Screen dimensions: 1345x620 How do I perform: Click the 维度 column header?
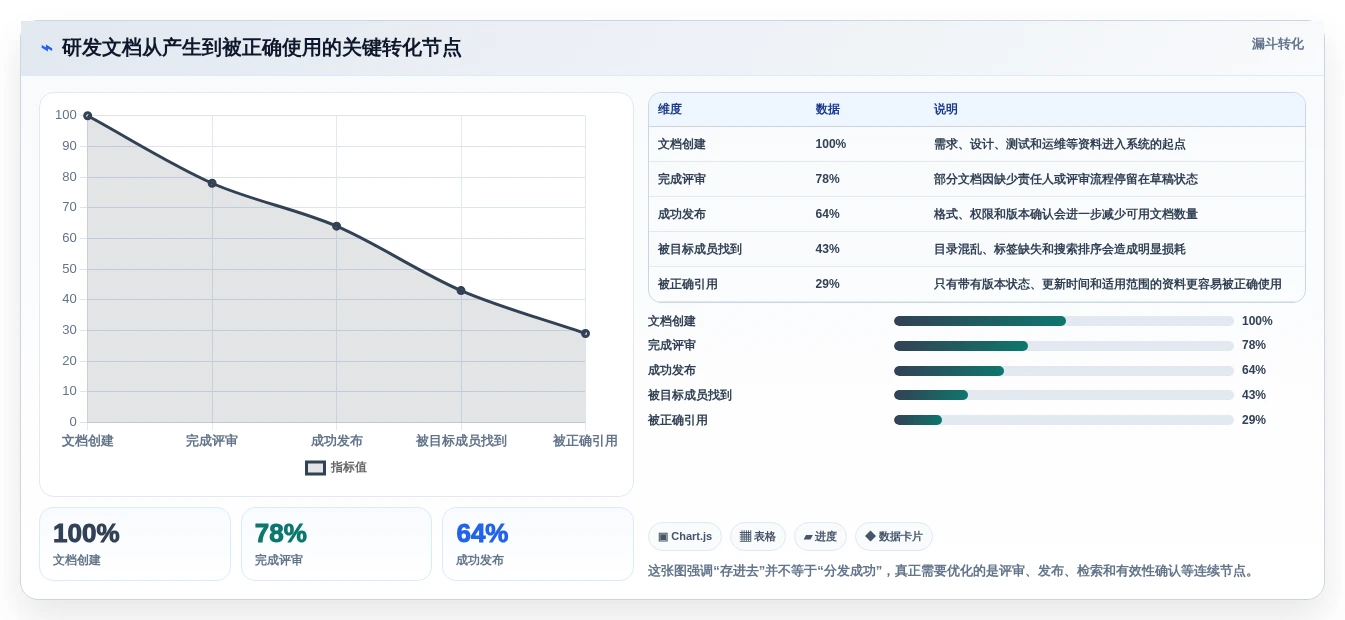670,110
